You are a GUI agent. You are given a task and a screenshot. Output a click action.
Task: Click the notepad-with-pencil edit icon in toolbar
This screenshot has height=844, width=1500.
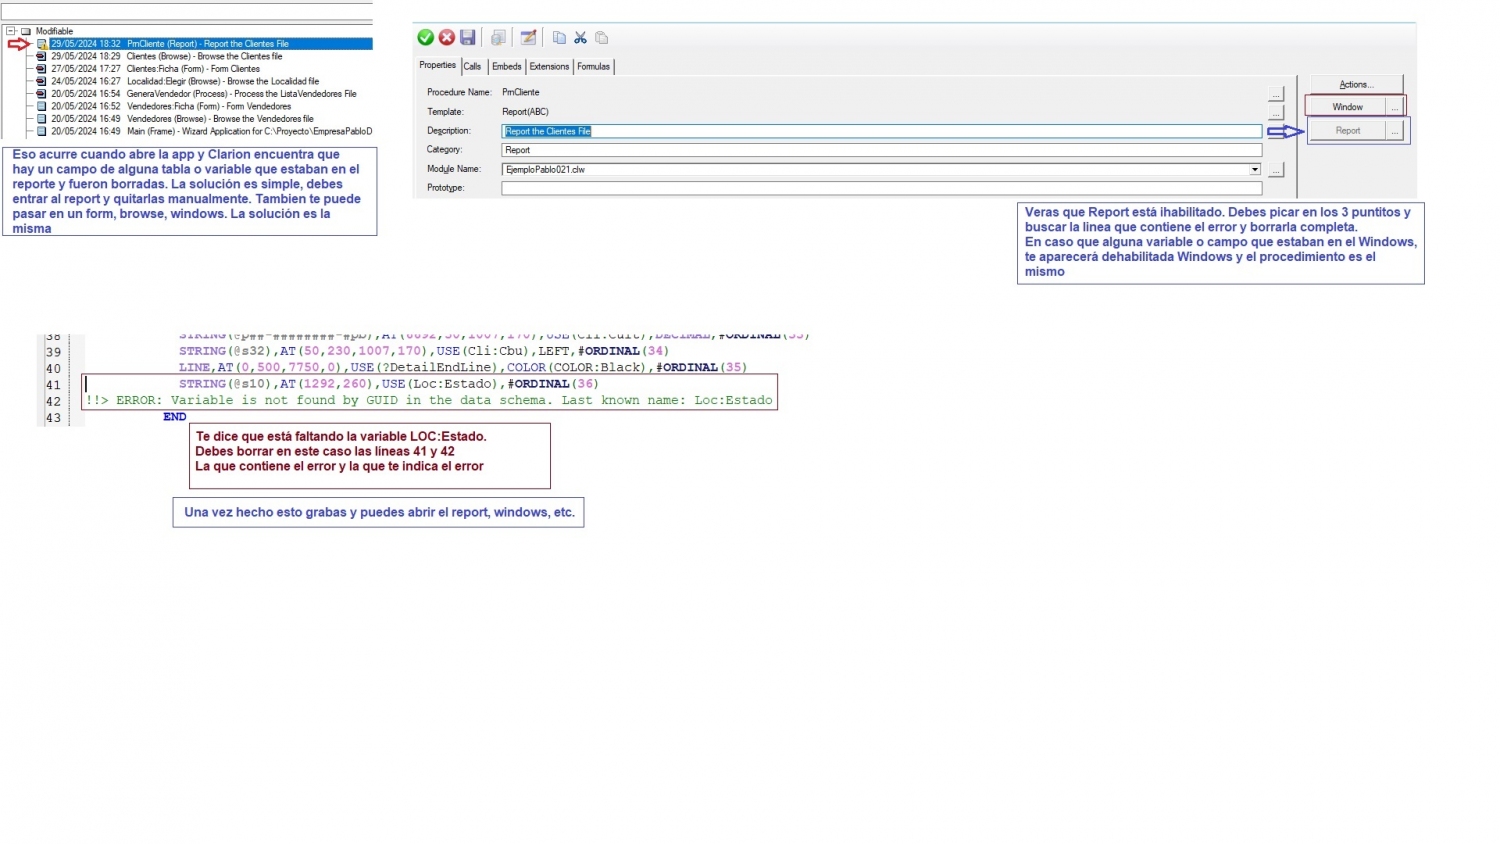click(528, 38)
